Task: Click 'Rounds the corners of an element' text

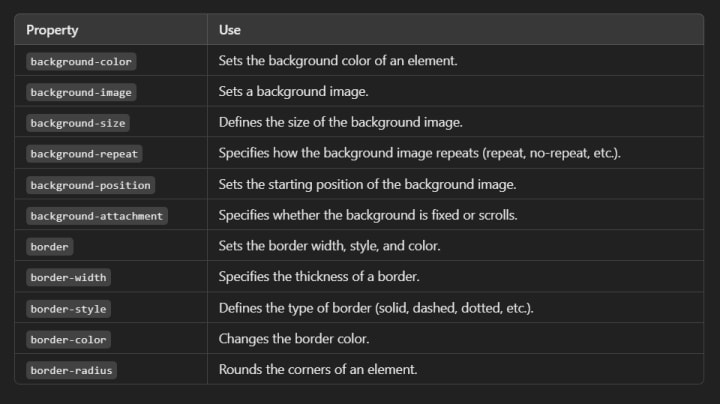Action: click(317, 370)
